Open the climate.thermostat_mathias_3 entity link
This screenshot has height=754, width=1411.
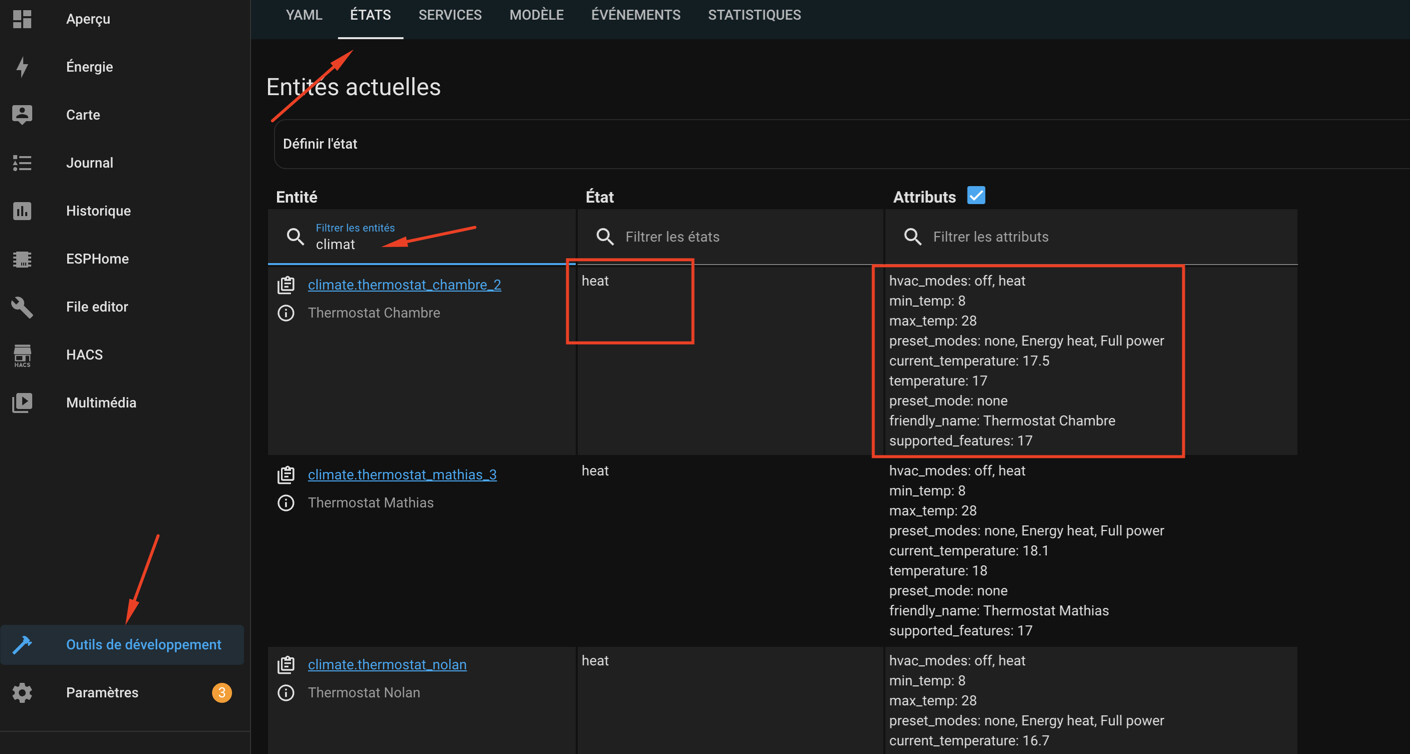402,474
